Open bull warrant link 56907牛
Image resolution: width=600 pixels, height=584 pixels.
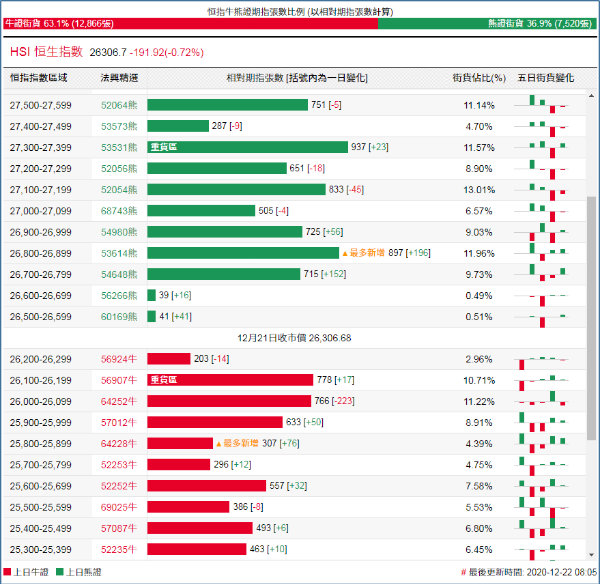[x=119, y=380]
